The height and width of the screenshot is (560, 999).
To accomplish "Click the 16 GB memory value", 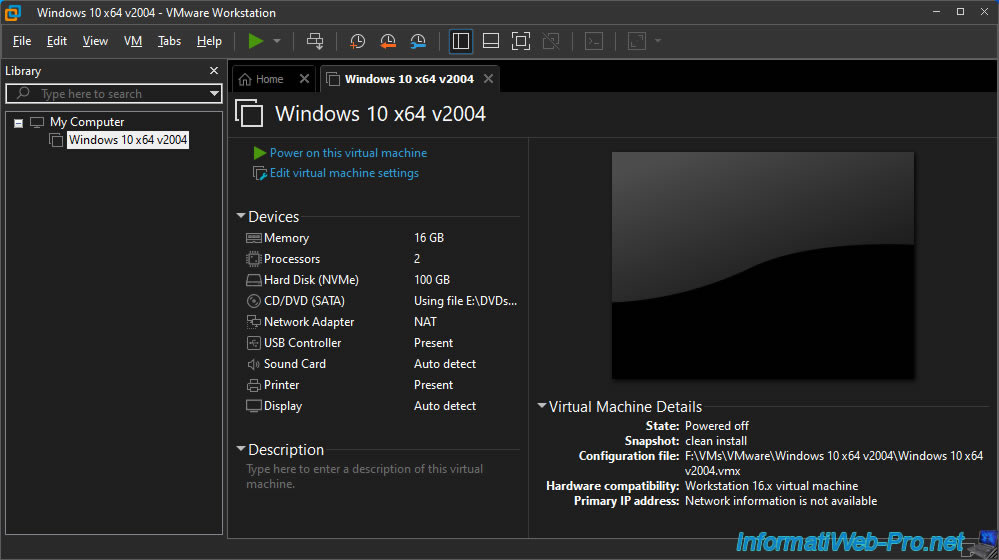I will (429, 238).
